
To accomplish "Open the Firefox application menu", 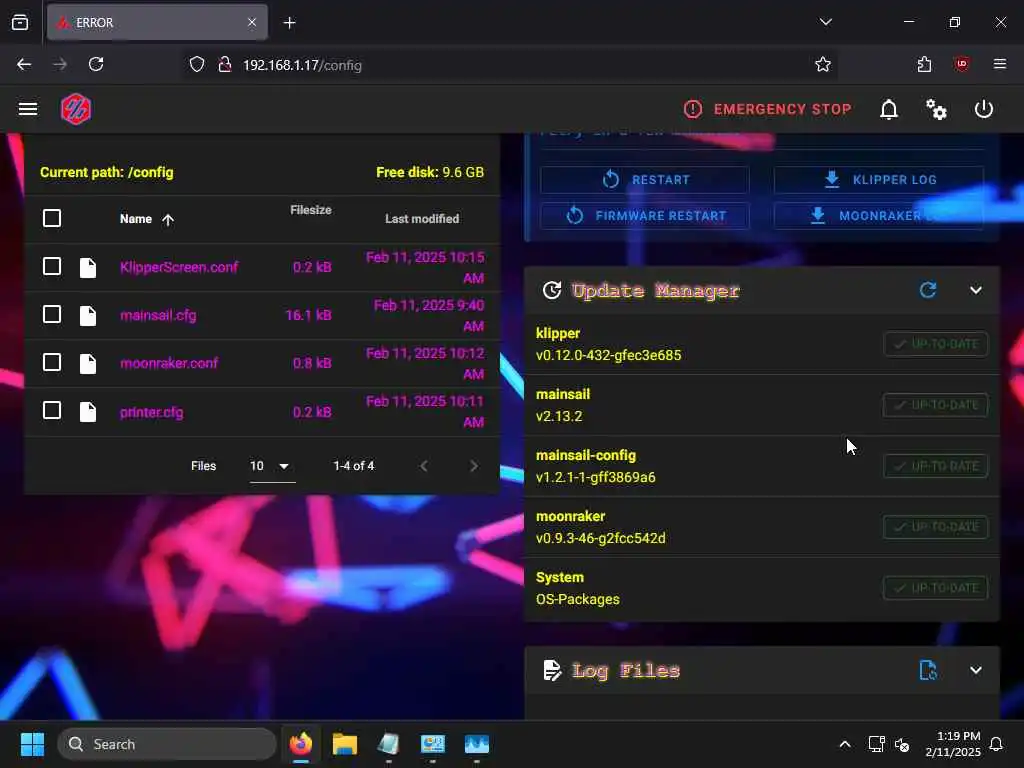I will coord(1000,64).
